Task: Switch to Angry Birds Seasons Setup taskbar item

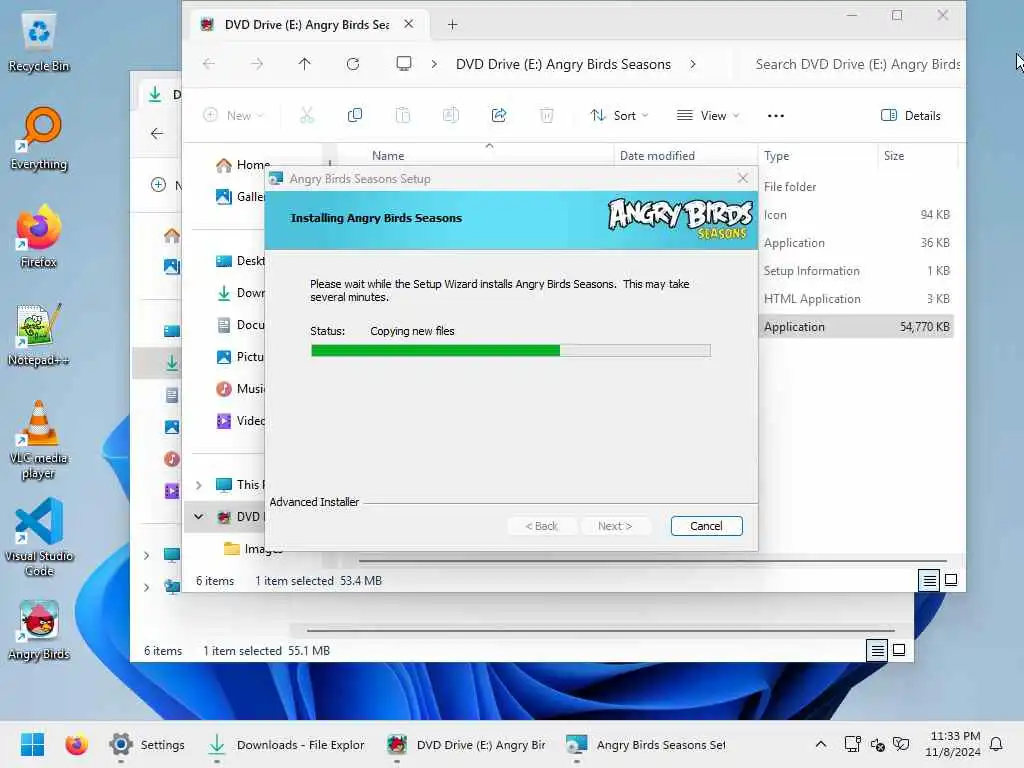Action: 647,744
